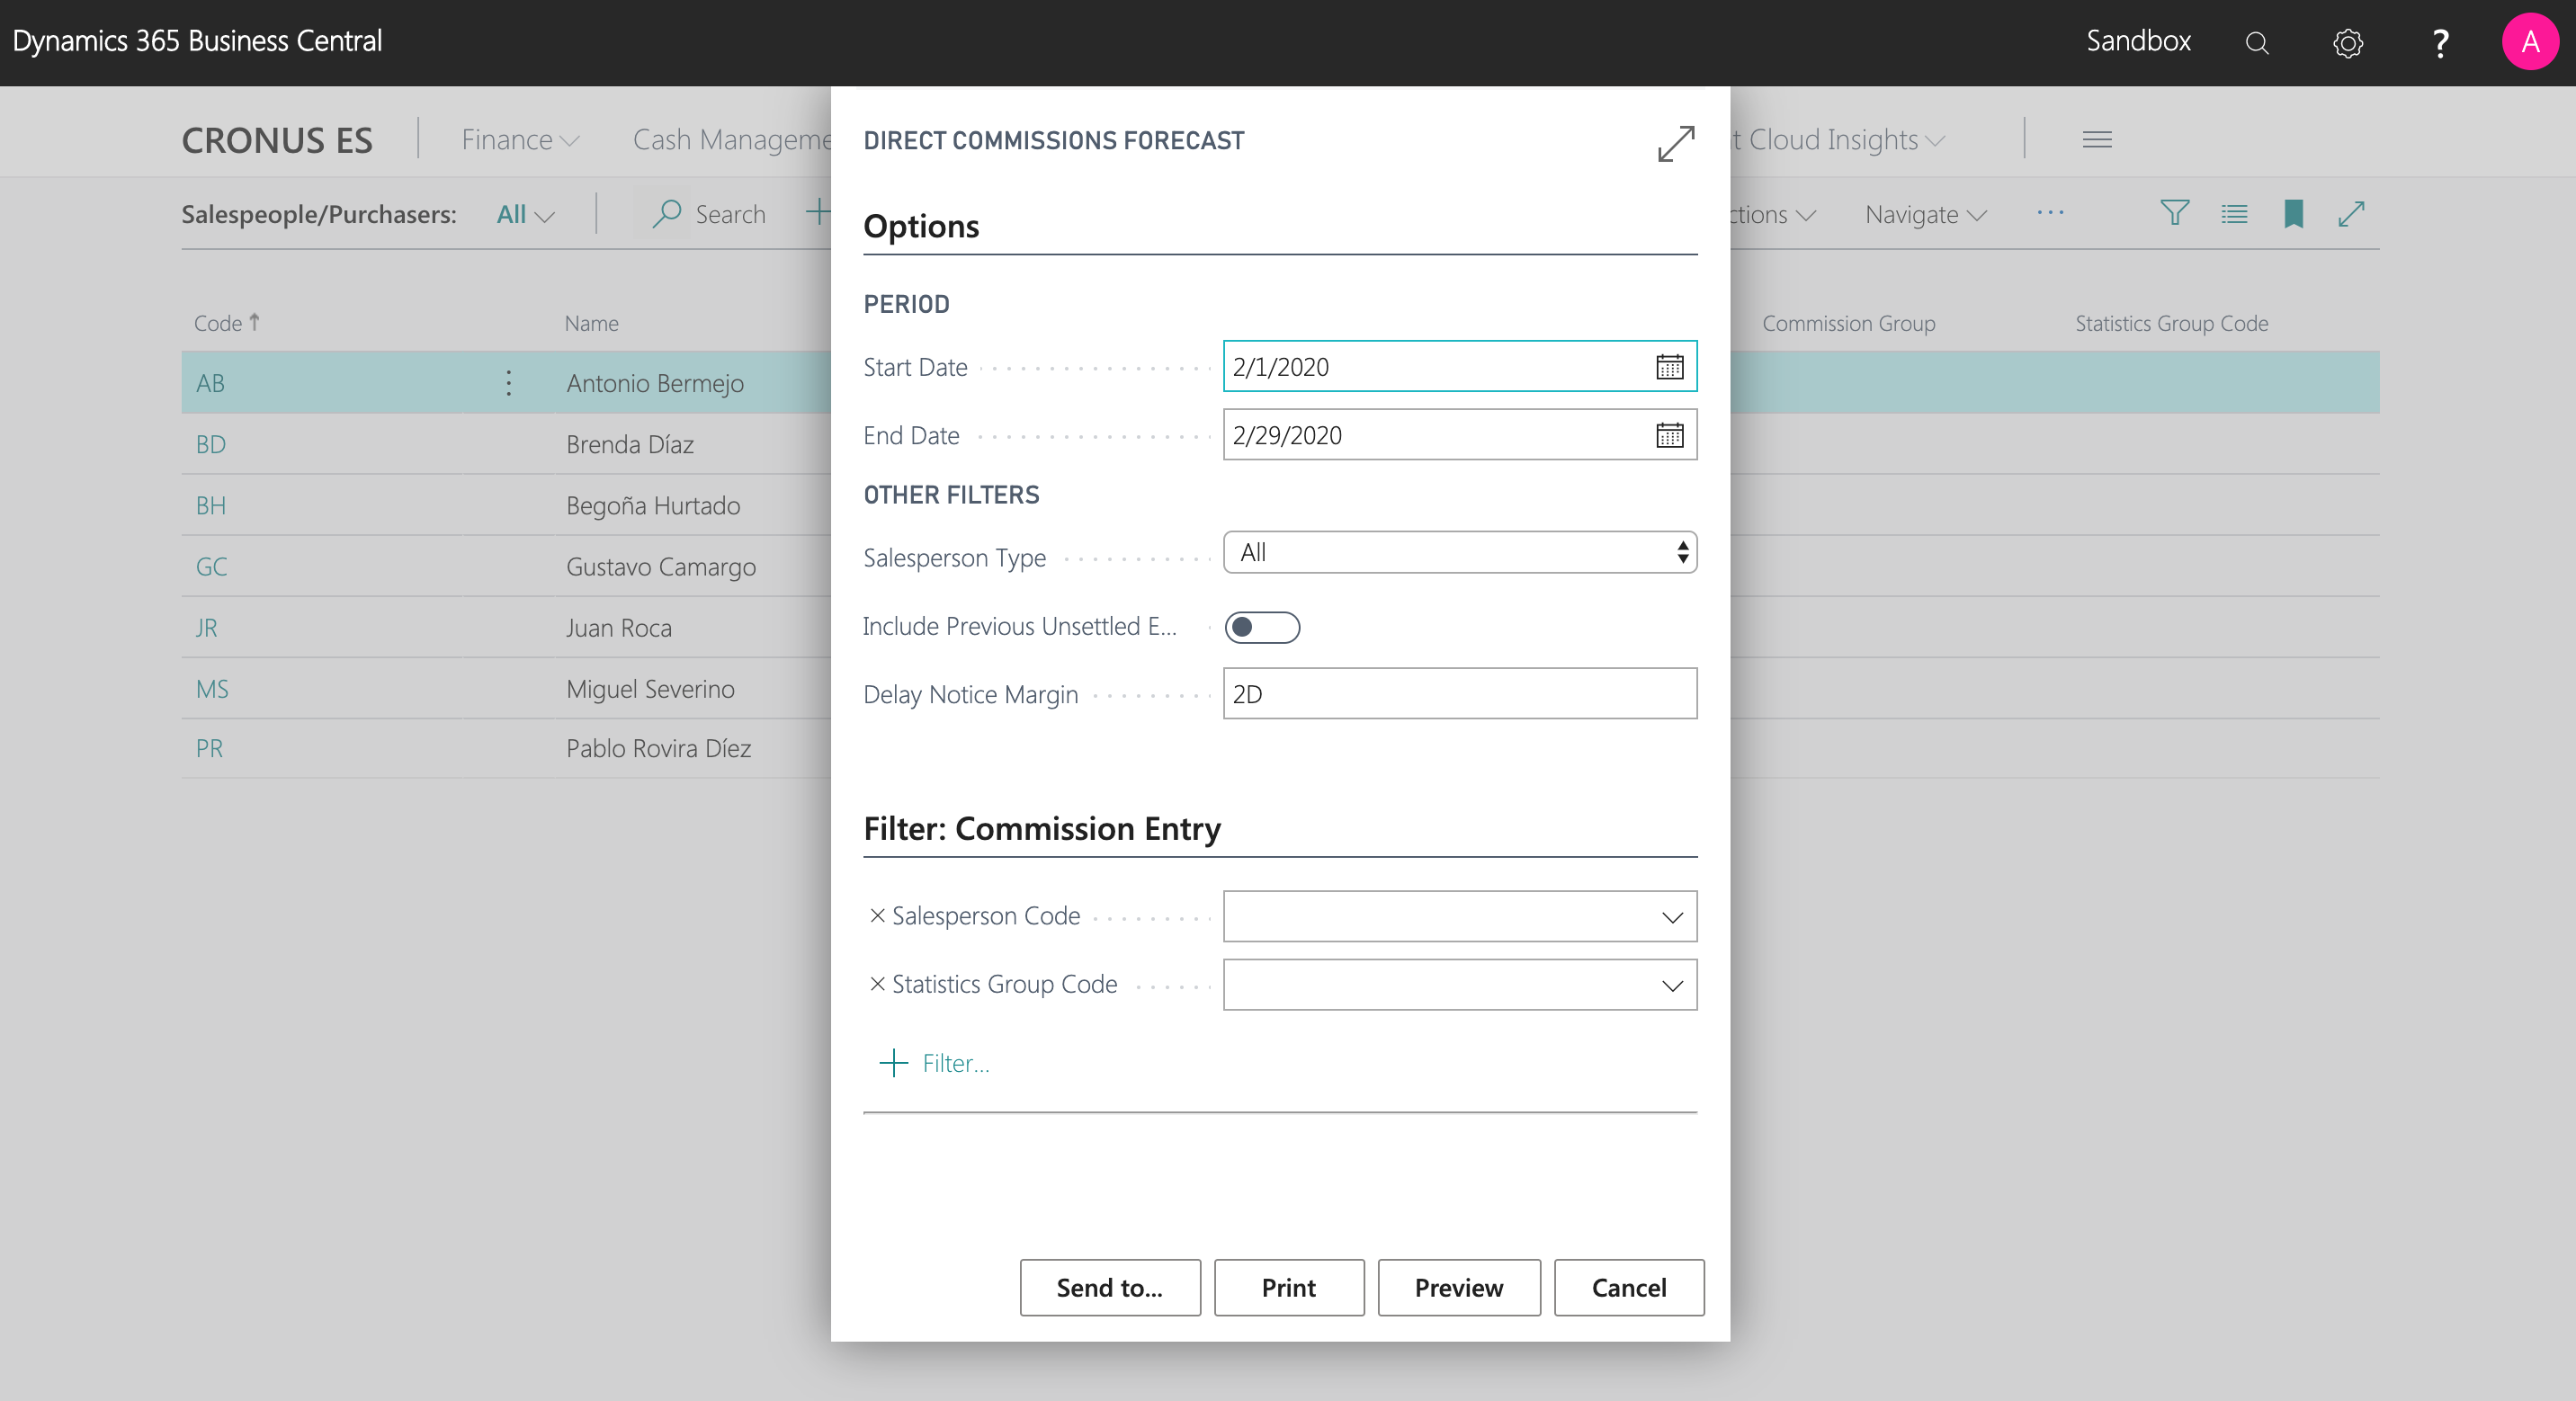Expand the Navigate menu

coord(1925,214)
